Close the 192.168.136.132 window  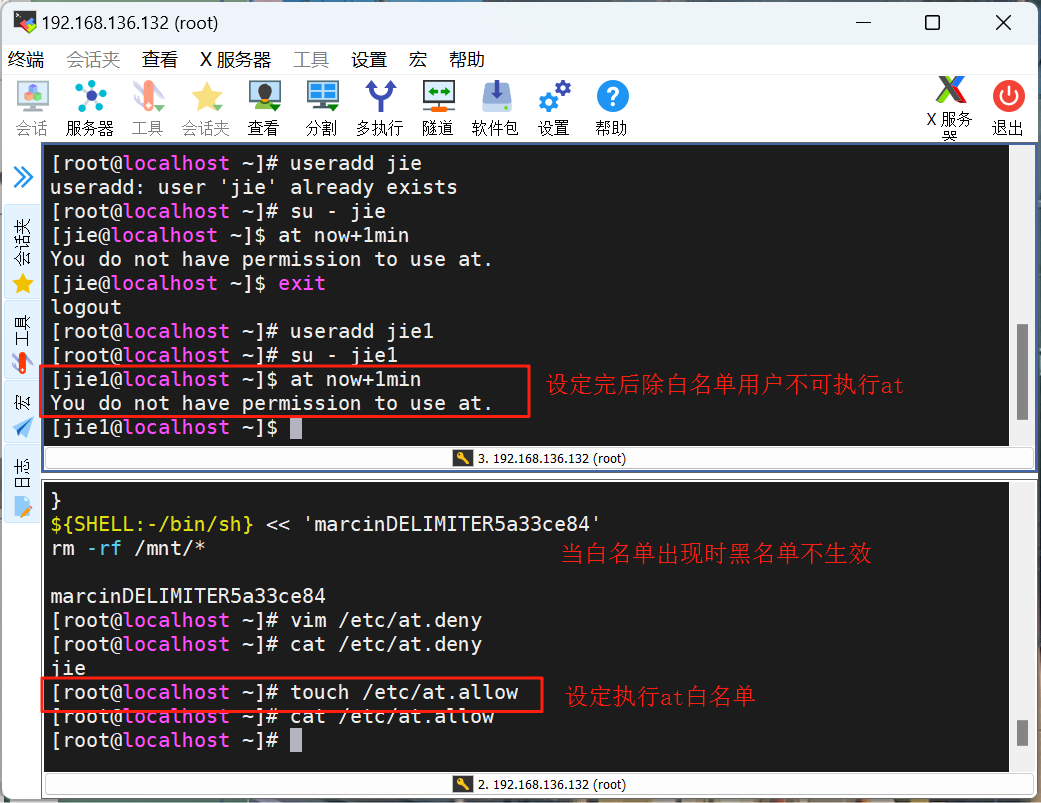(1003, 23)
